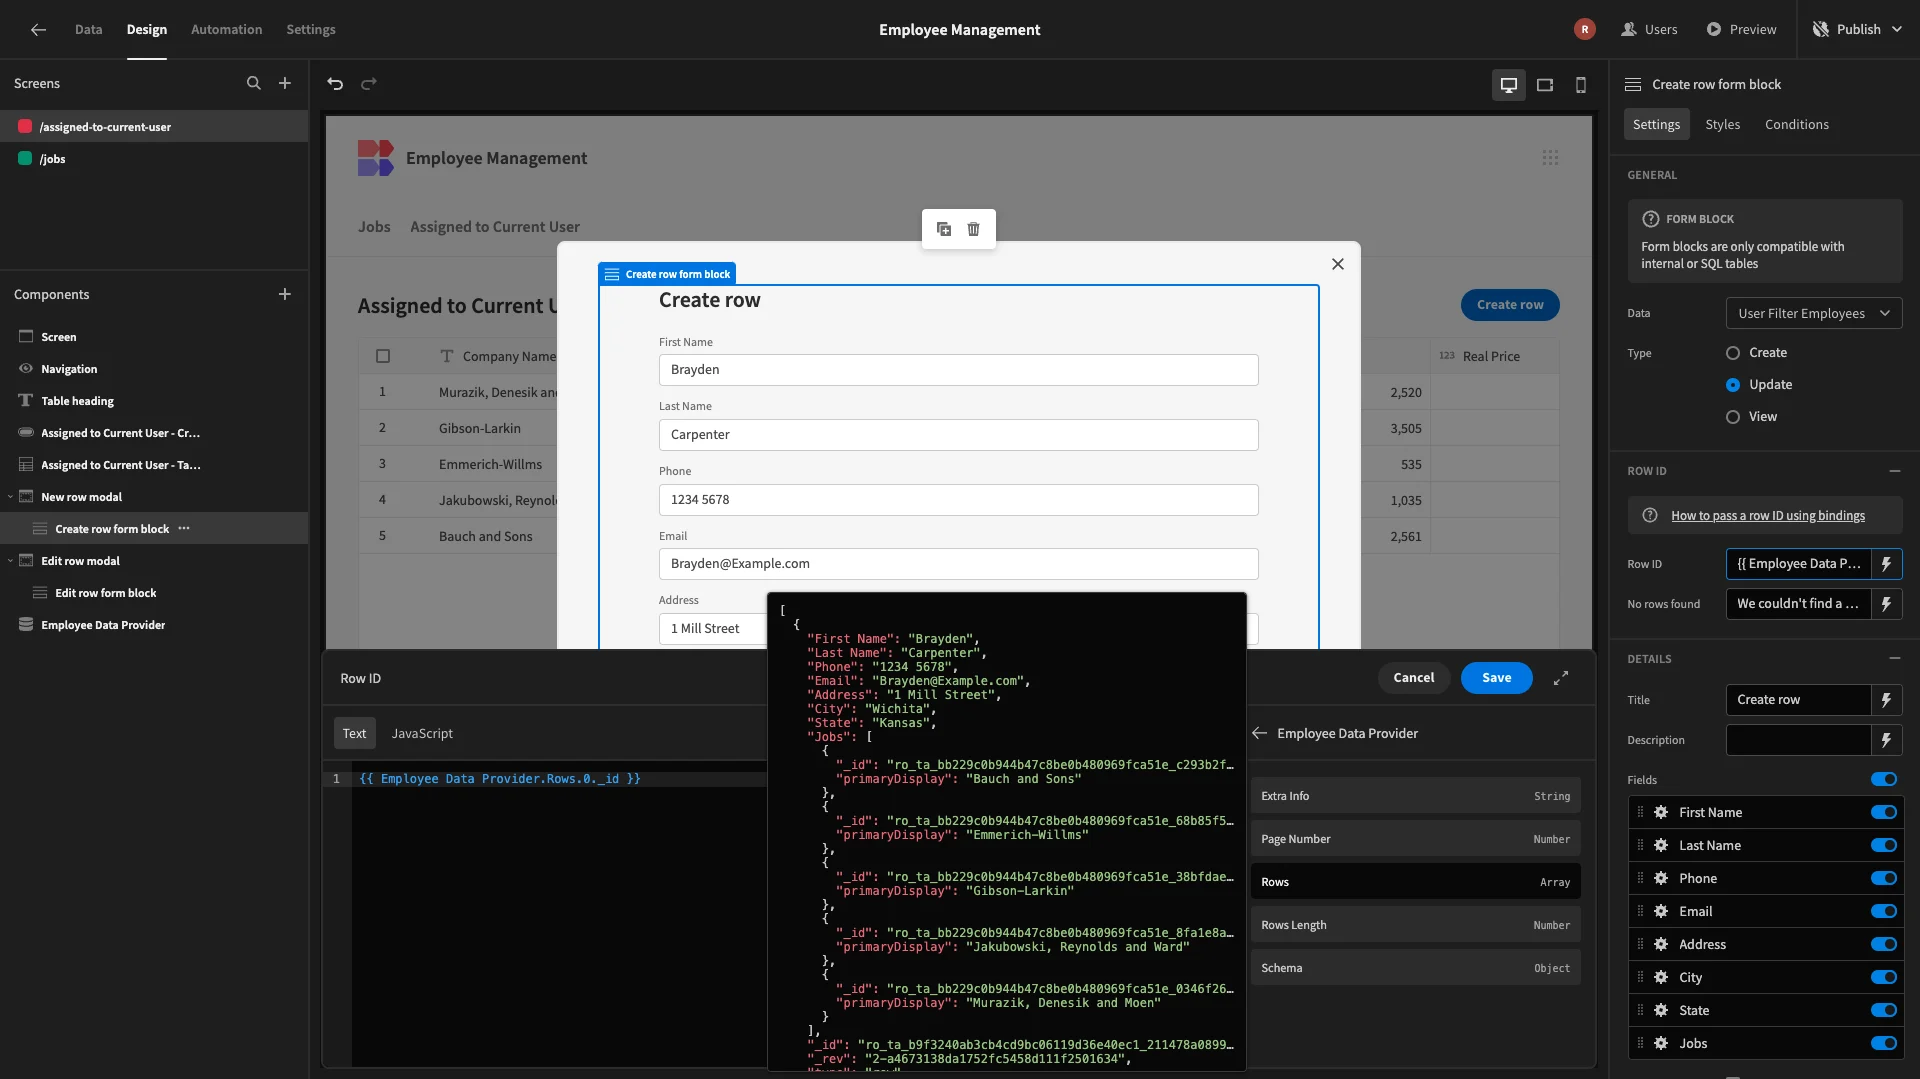Image resolution: width=1920 pixels, height=1079 pixels.
Task: Select the Update type radio button
Action: click(x=1733, y=385)
